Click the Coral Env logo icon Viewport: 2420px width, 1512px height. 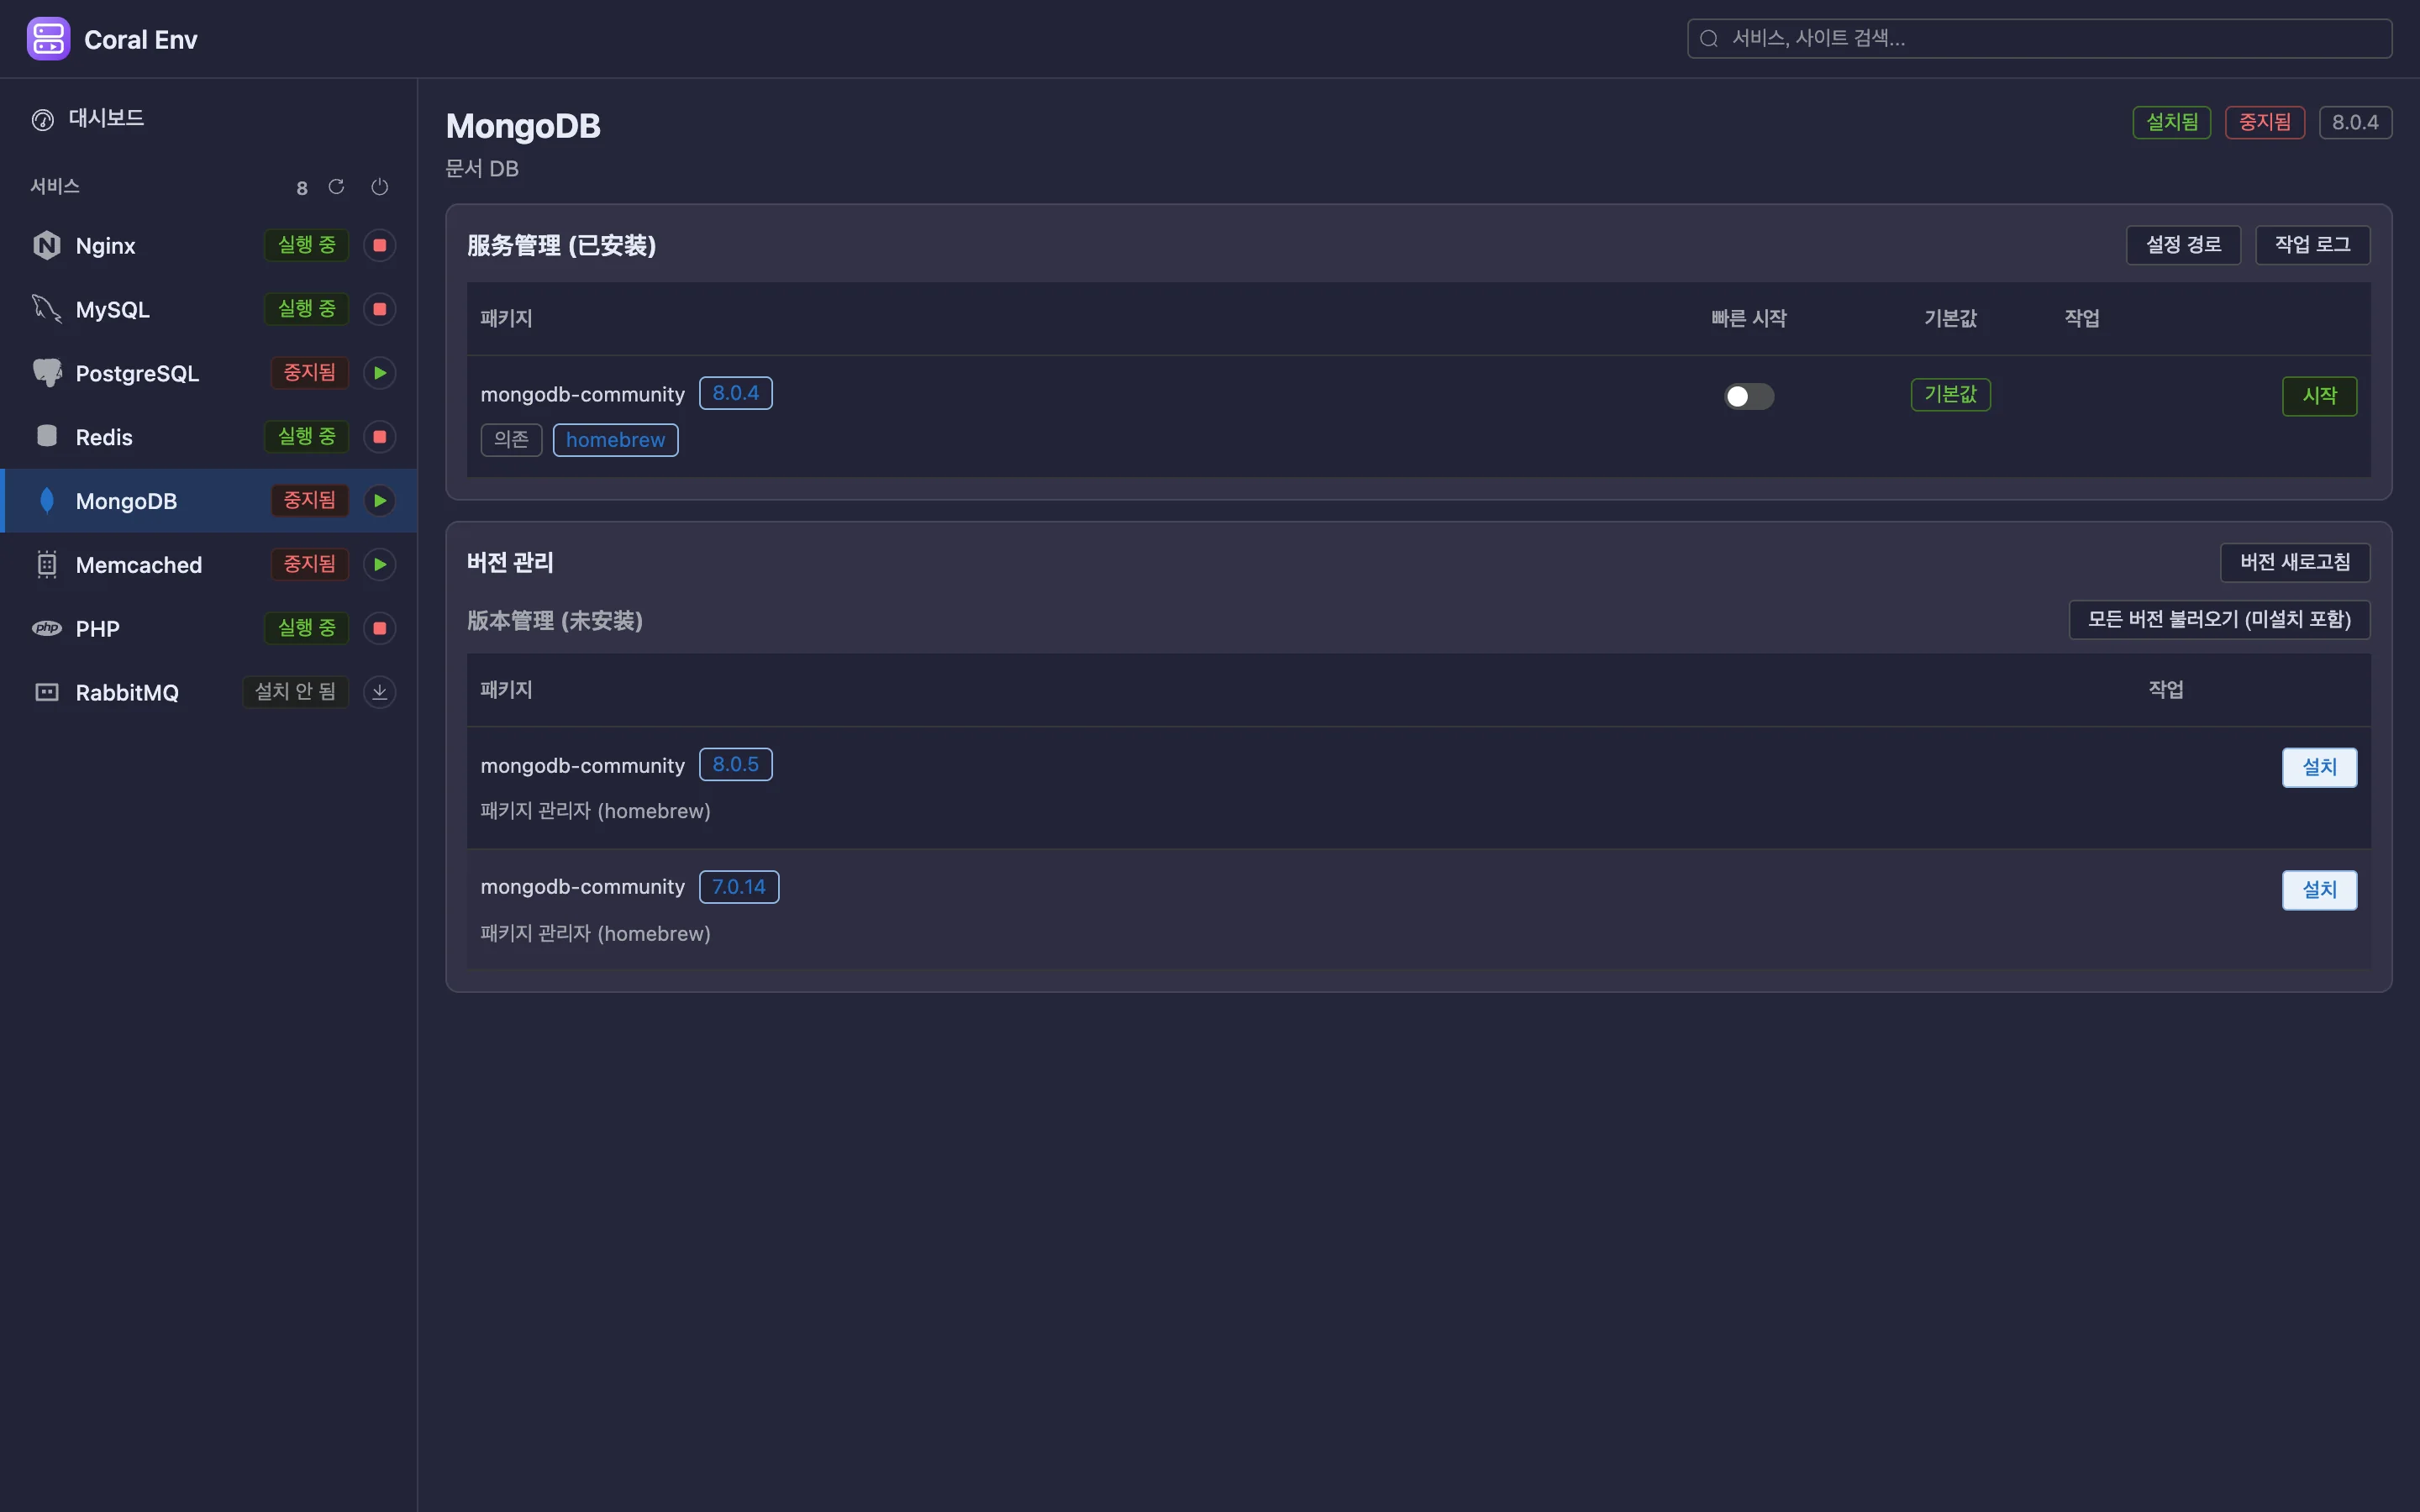[48, 39]
